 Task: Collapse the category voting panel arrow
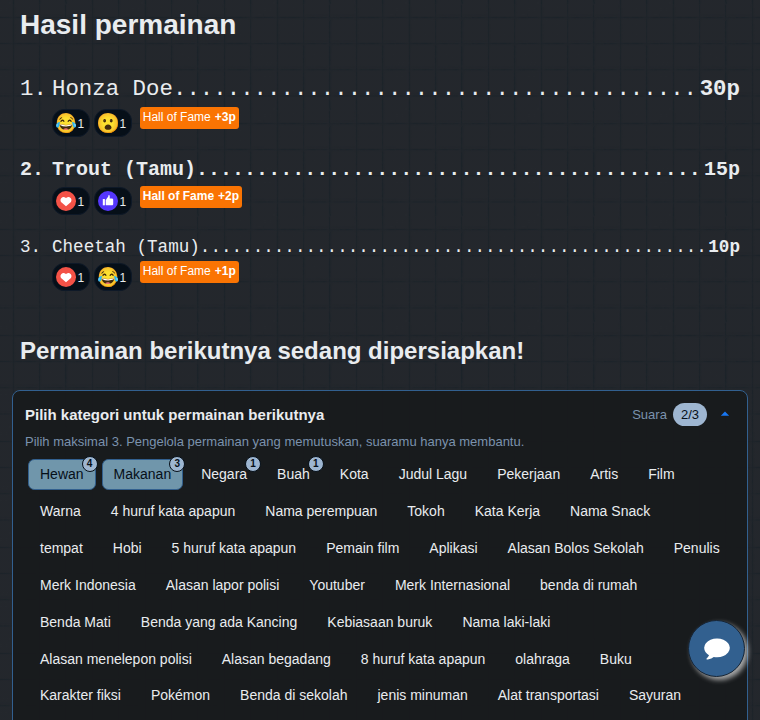[x=725, y=415]
